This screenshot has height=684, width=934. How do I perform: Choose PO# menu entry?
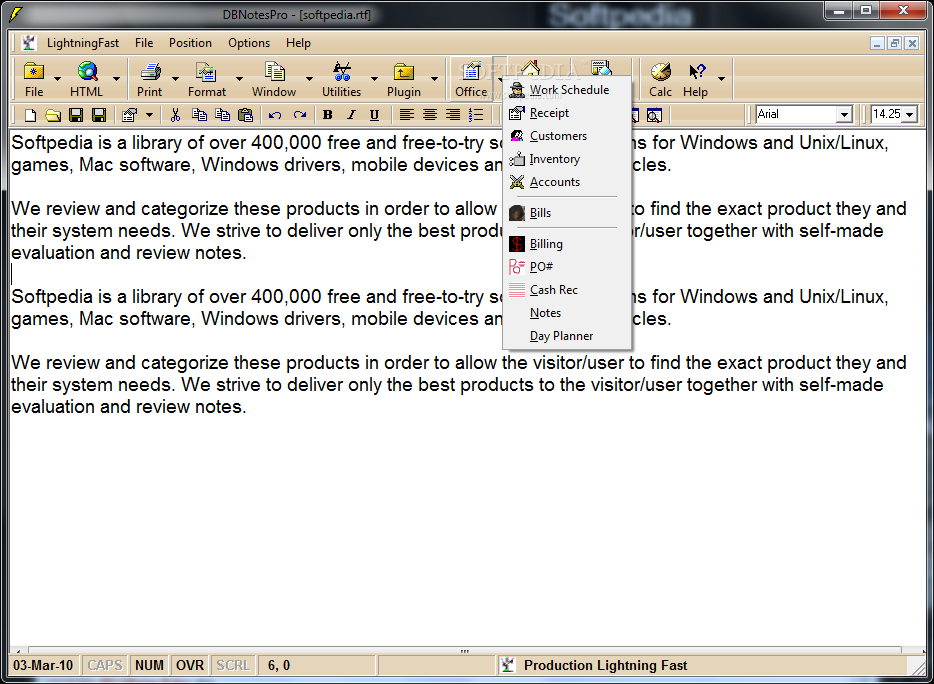pyautogui.click(x=566, y=267)
